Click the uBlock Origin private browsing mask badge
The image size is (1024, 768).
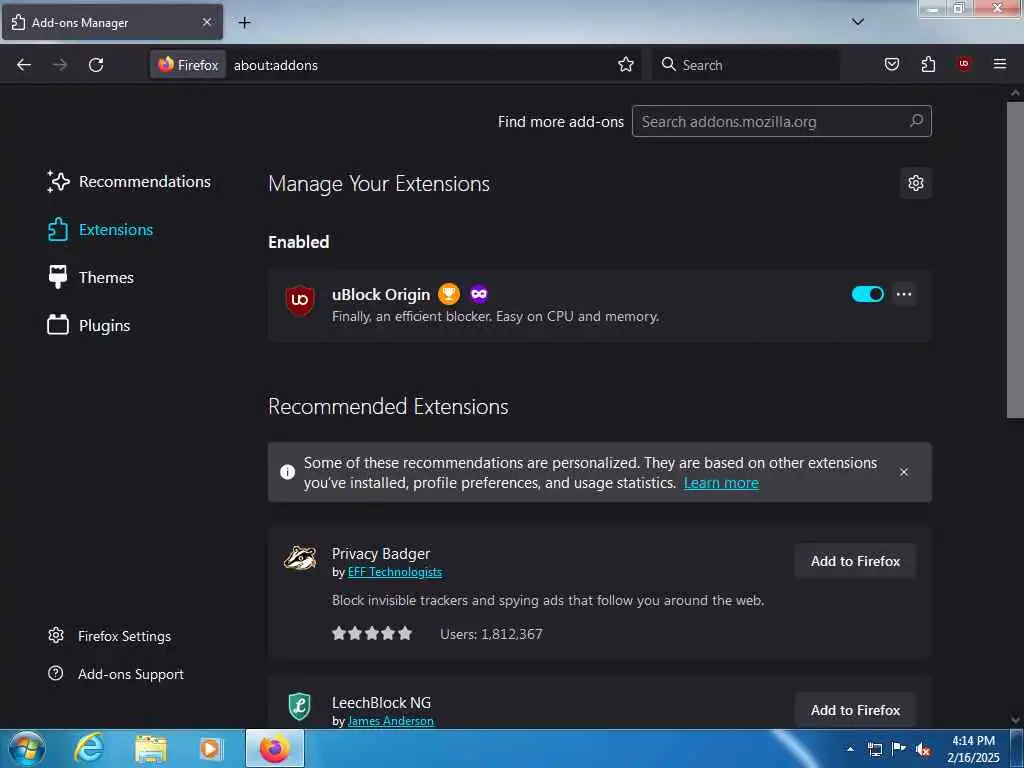click(479, 294)
